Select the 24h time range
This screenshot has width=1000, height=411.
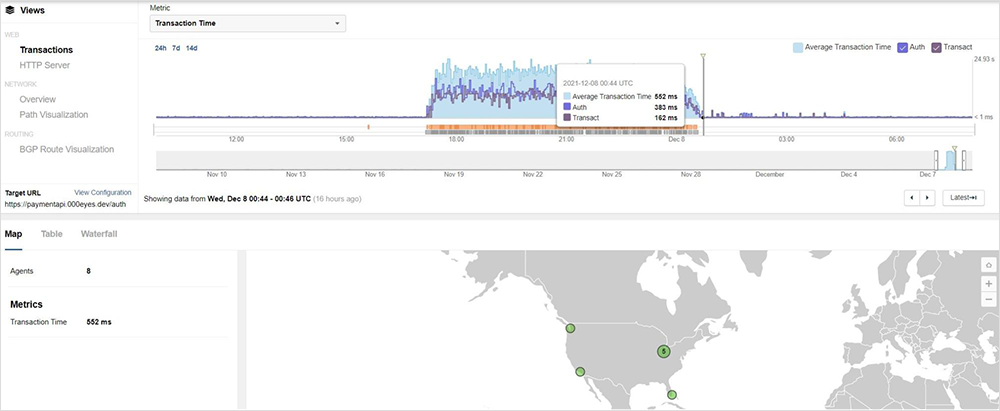click(160, 48)
